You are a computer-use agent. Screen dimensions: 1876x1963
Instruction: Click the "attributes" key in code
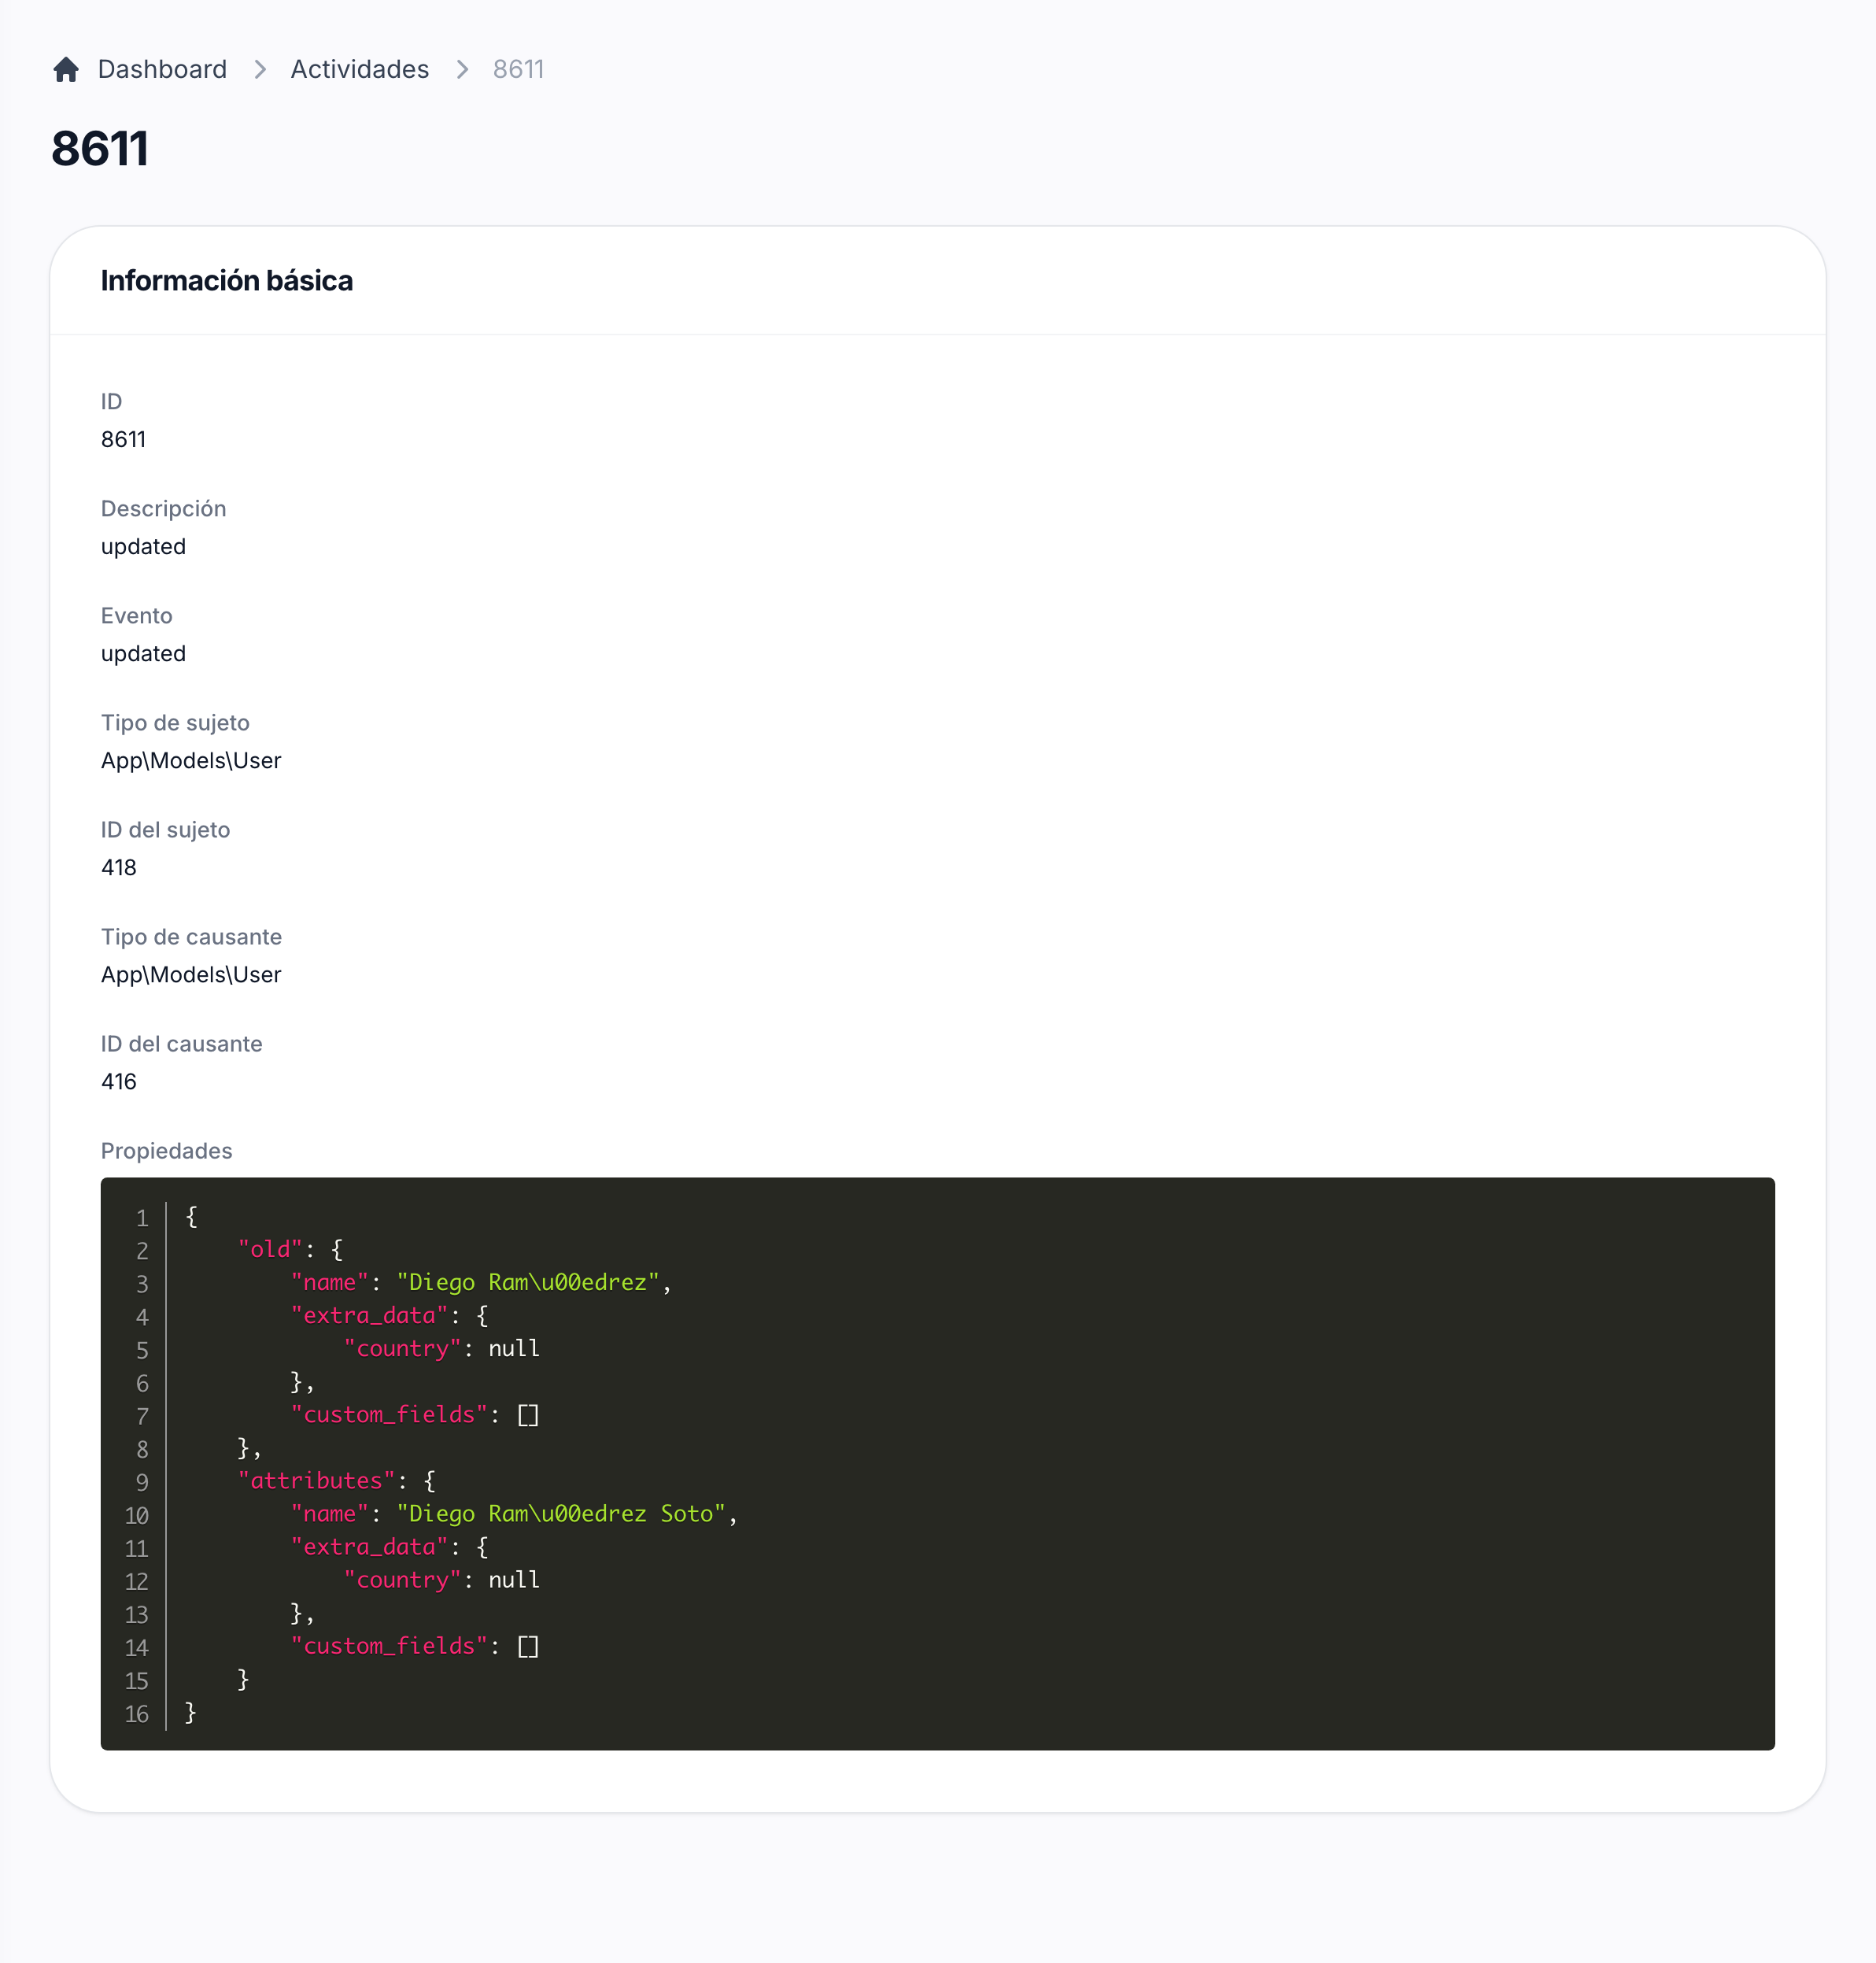pos(316,1480)
